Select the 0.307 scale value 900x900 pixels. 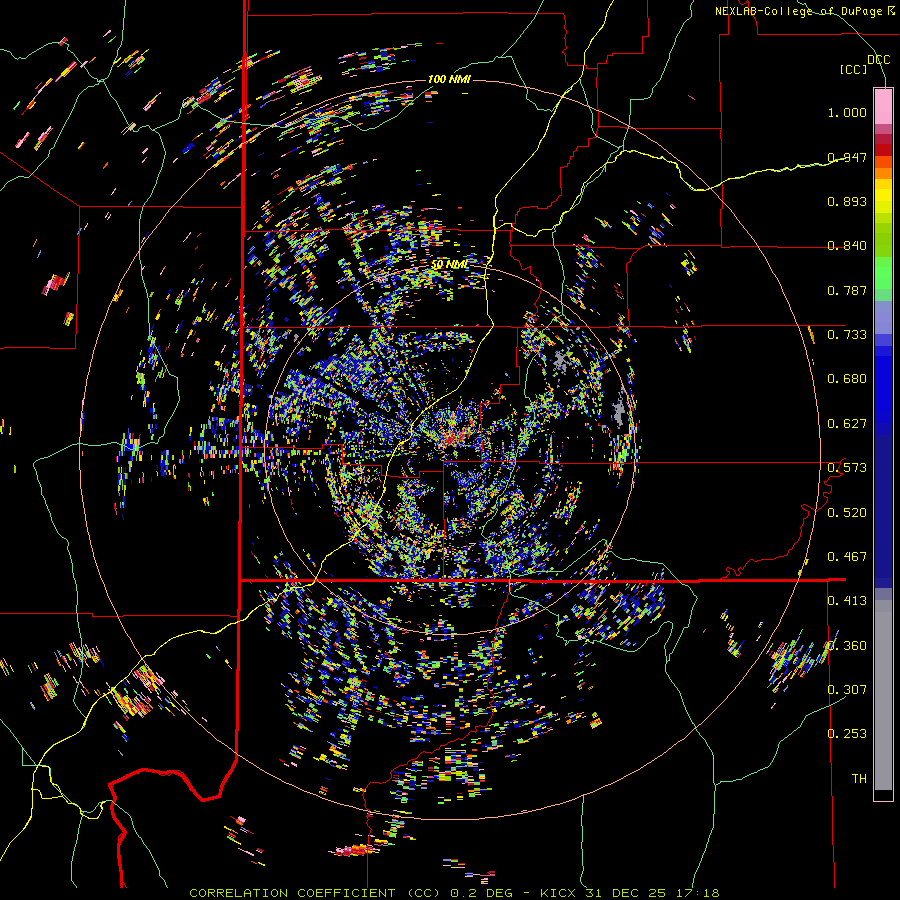(847, 690)
